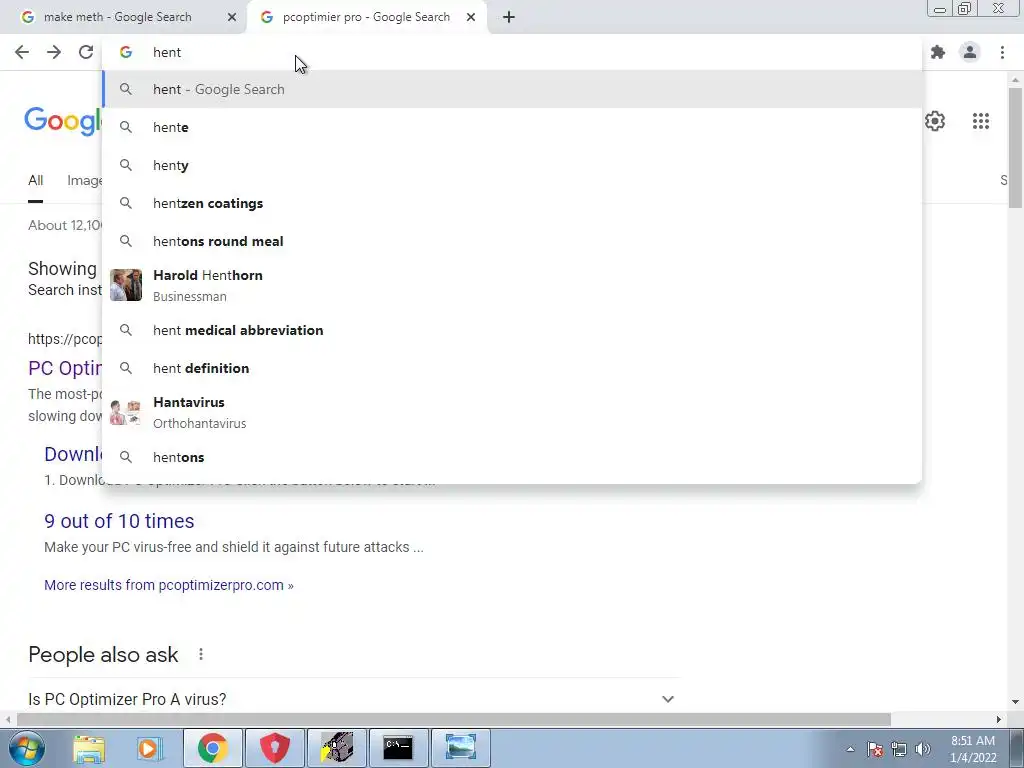Pick the 'hentzen coatings' suggestion
Screen dimensions: 1024x768
[x=512, y=203]
